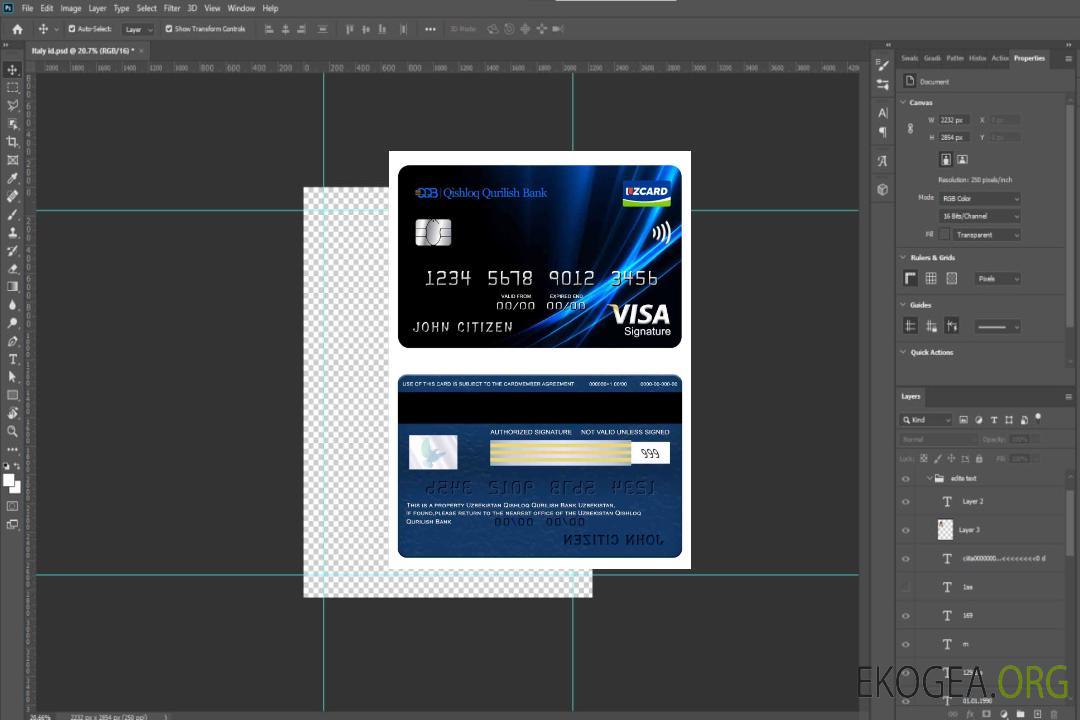Open the 3D materials panel icon
This screenshot has height=720, width=1080.
pyautogui.click(x=882, y=189)
